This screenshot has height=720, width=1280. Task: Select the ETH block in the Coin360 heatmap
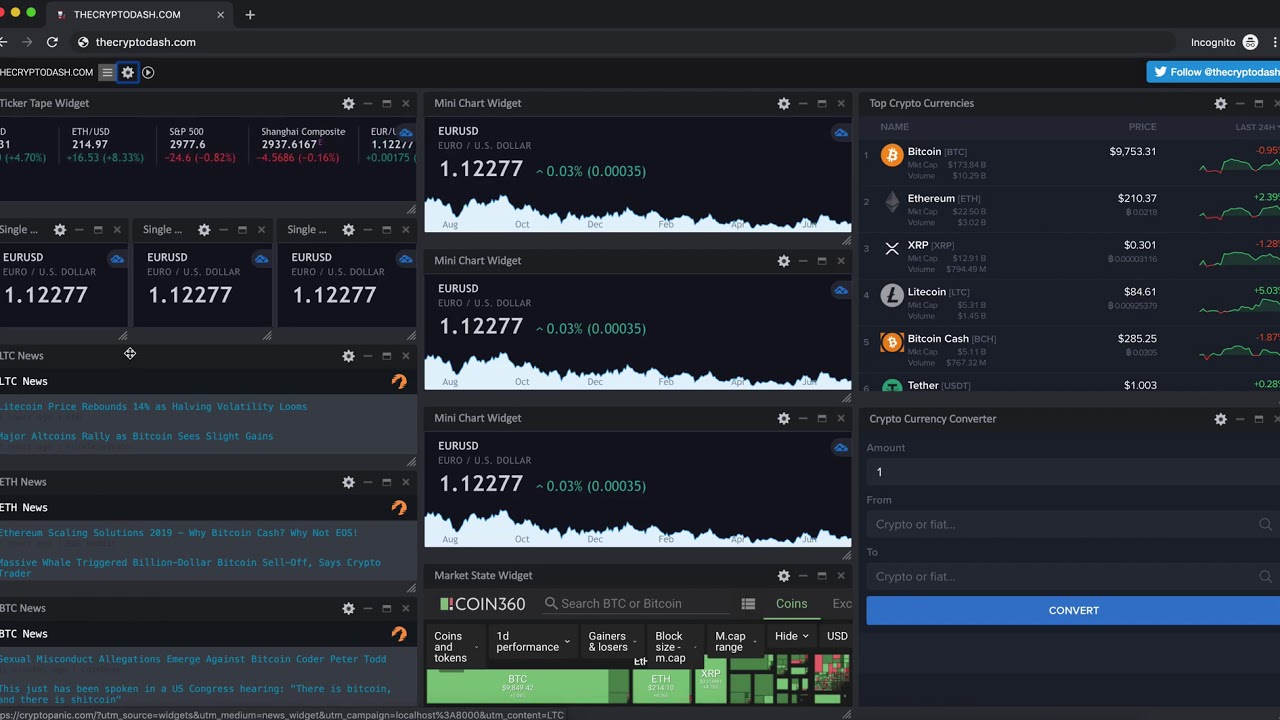[x=660, y=685]
